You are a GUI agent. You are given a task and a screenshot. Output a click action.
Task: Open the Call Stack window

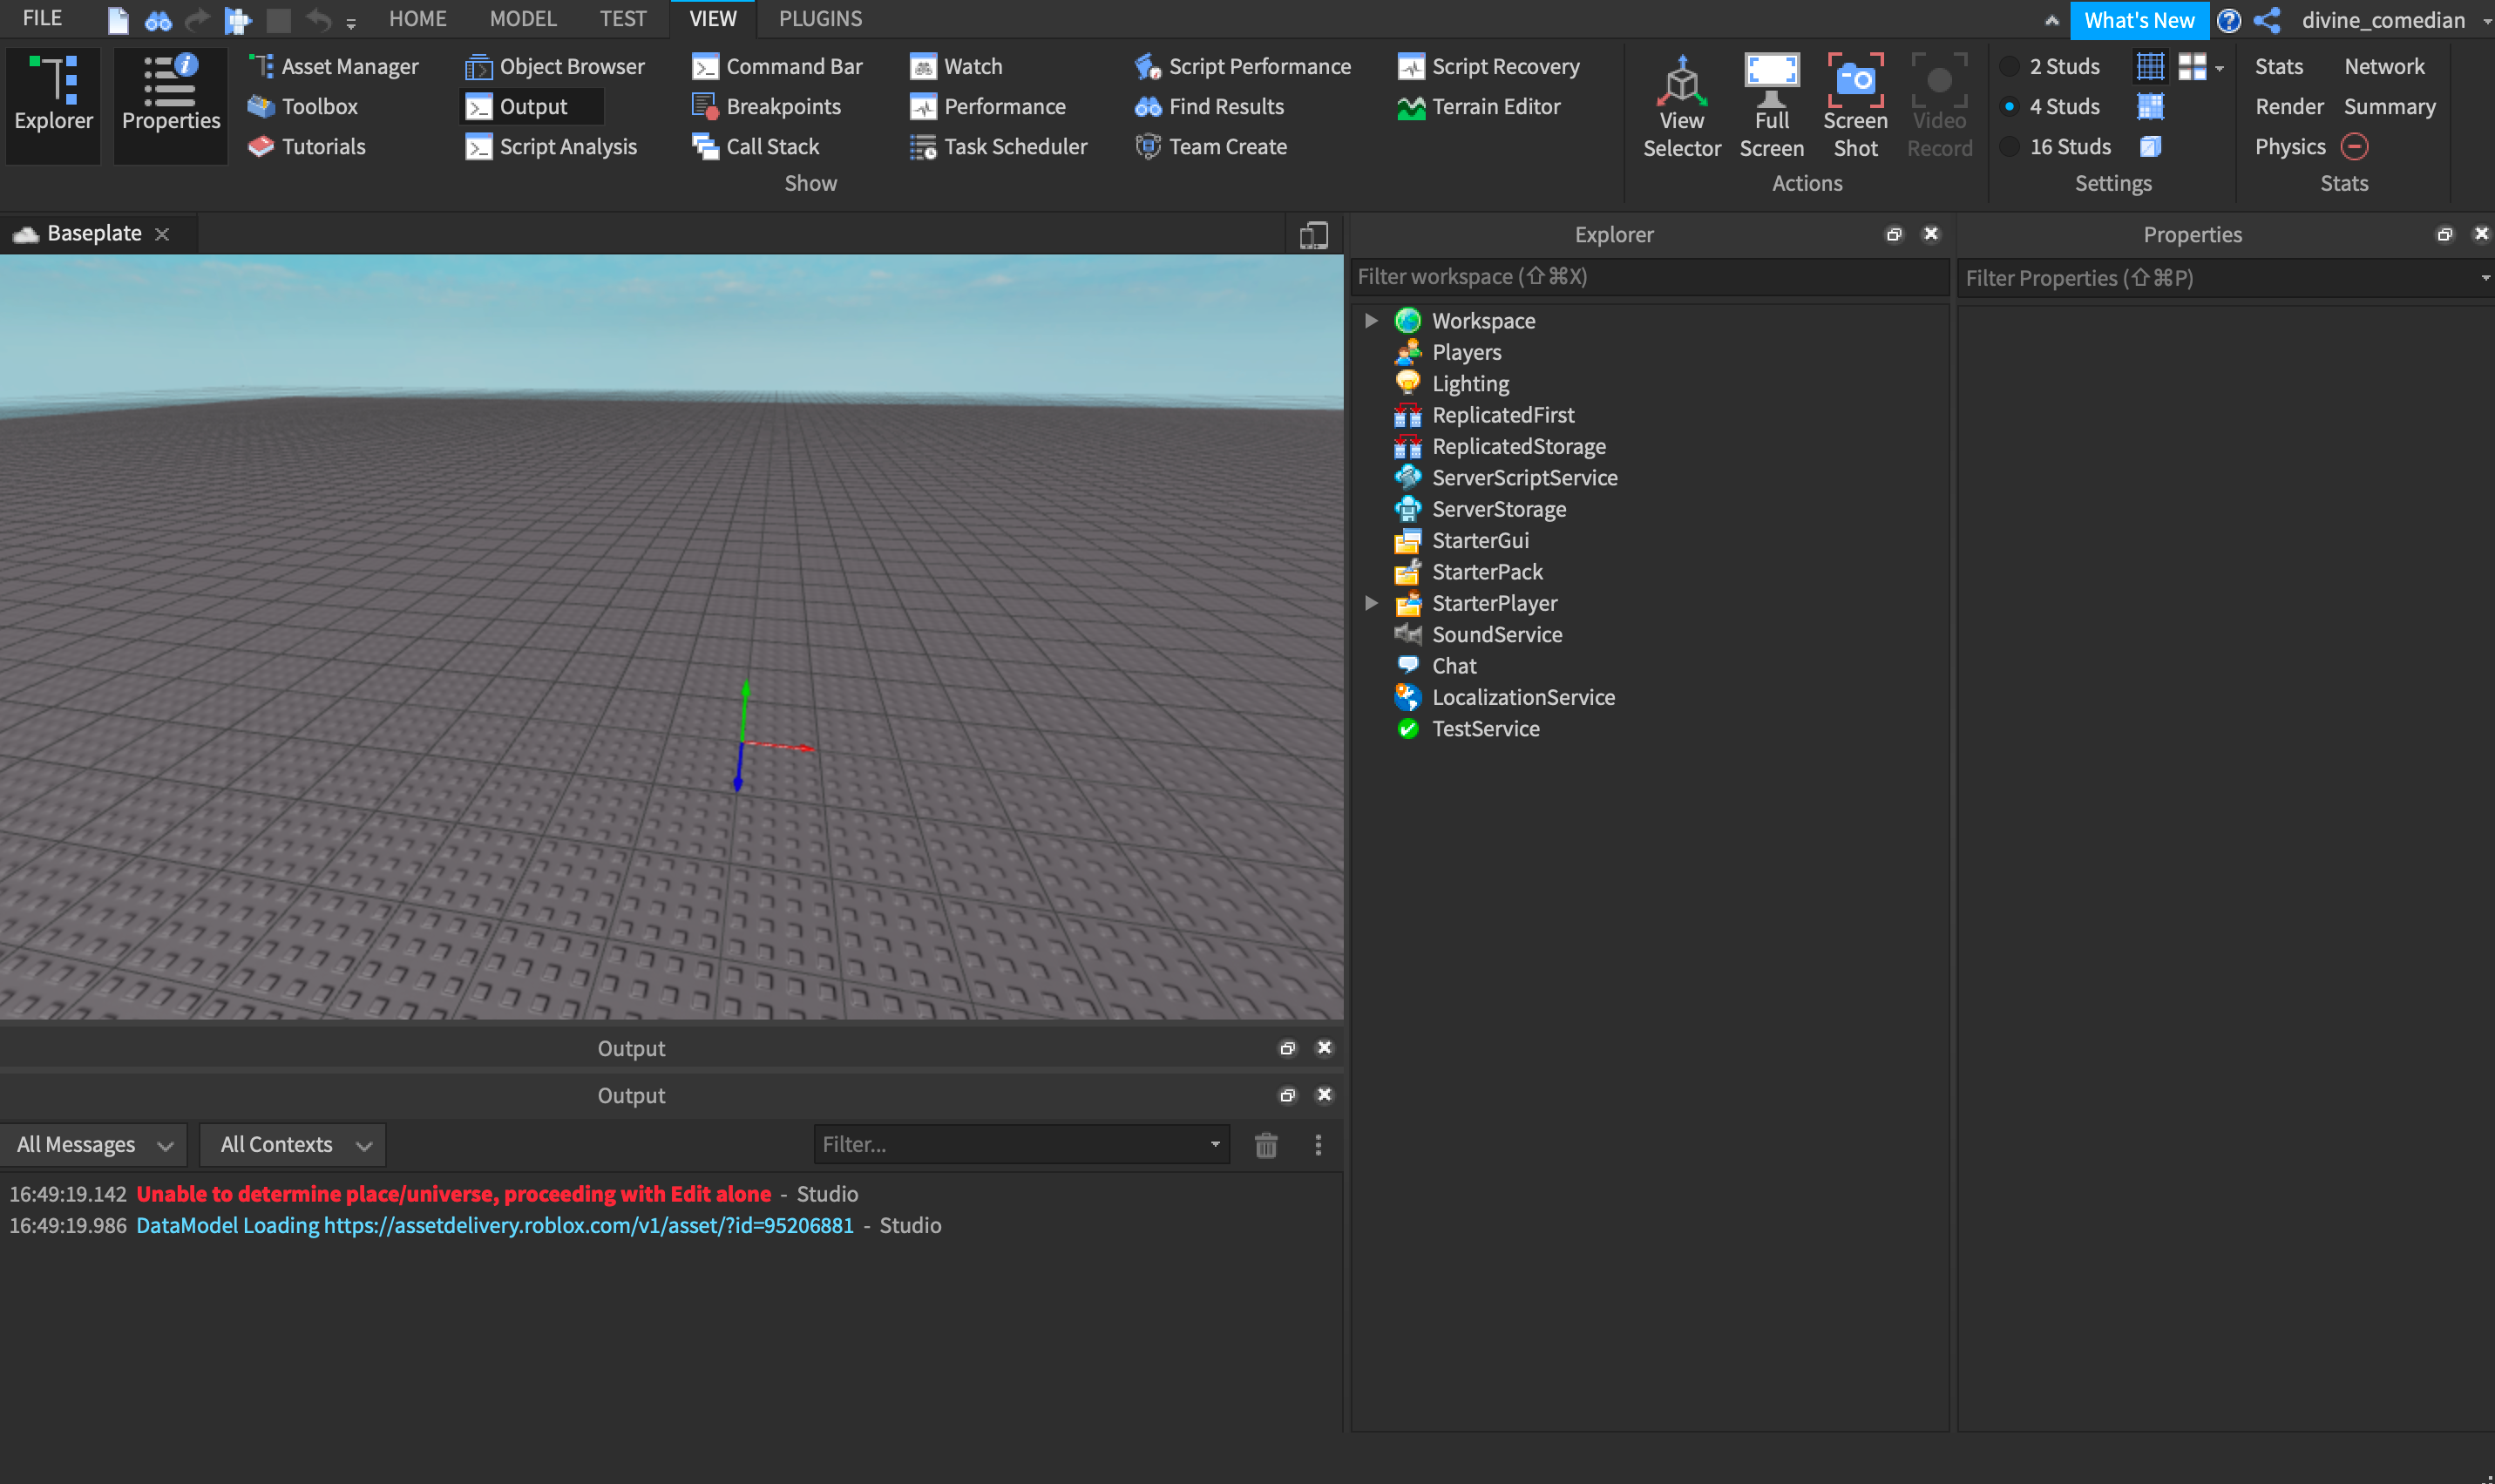756,146
